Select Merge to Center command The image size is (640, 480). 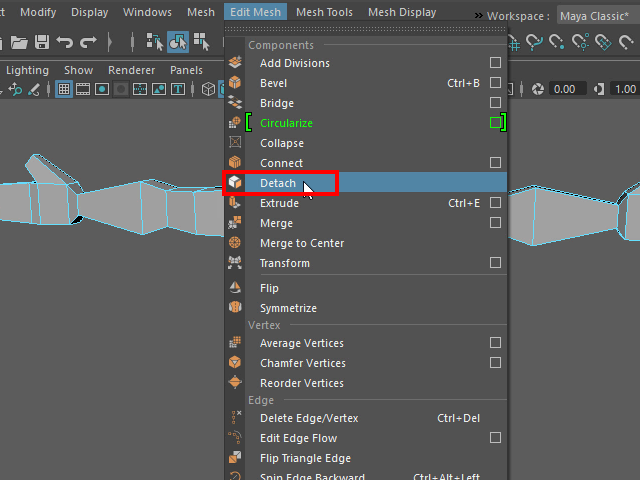301,243
